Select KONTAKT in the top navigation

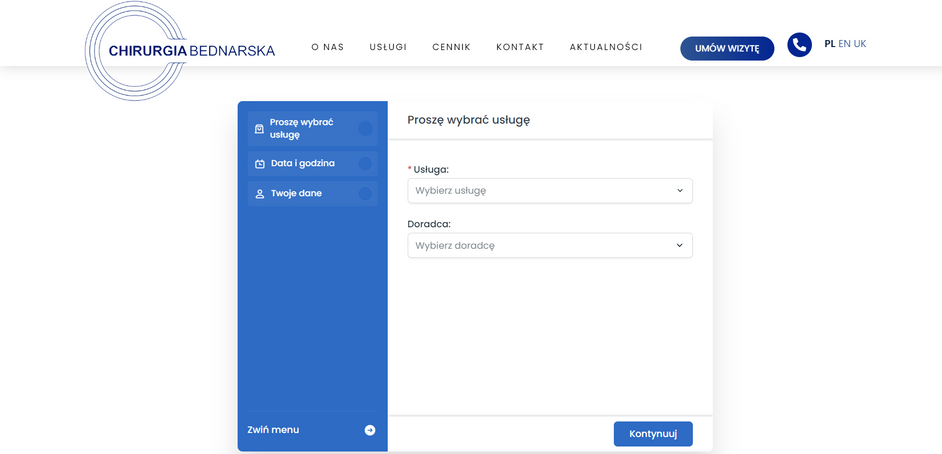click(x=520, y=48)
